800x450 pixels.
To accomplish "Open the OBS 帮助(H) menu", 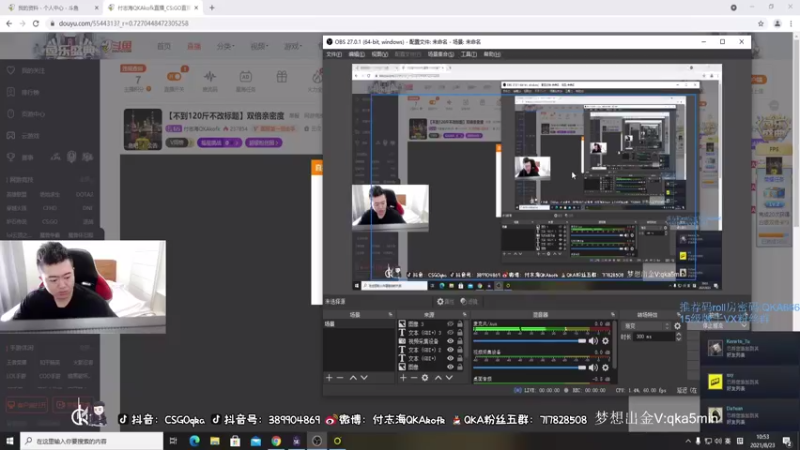I will tap(491, 54).
